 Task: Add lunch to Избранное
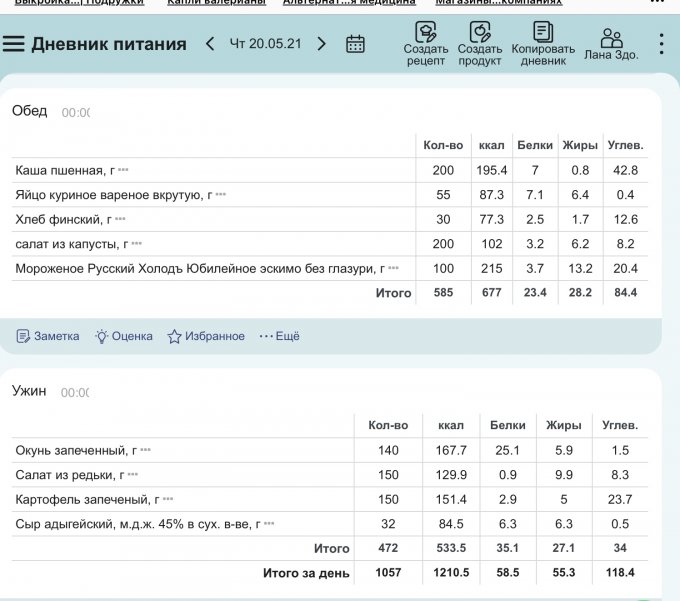(206, 336)
